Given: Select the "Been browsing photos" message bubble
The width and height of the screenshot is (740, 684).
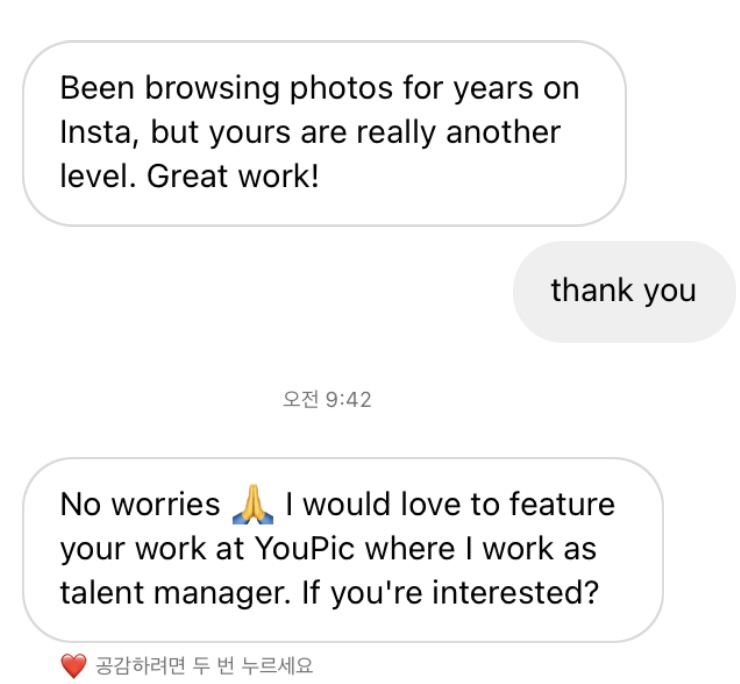Looking at the screenshot, I should click(323, 133).
